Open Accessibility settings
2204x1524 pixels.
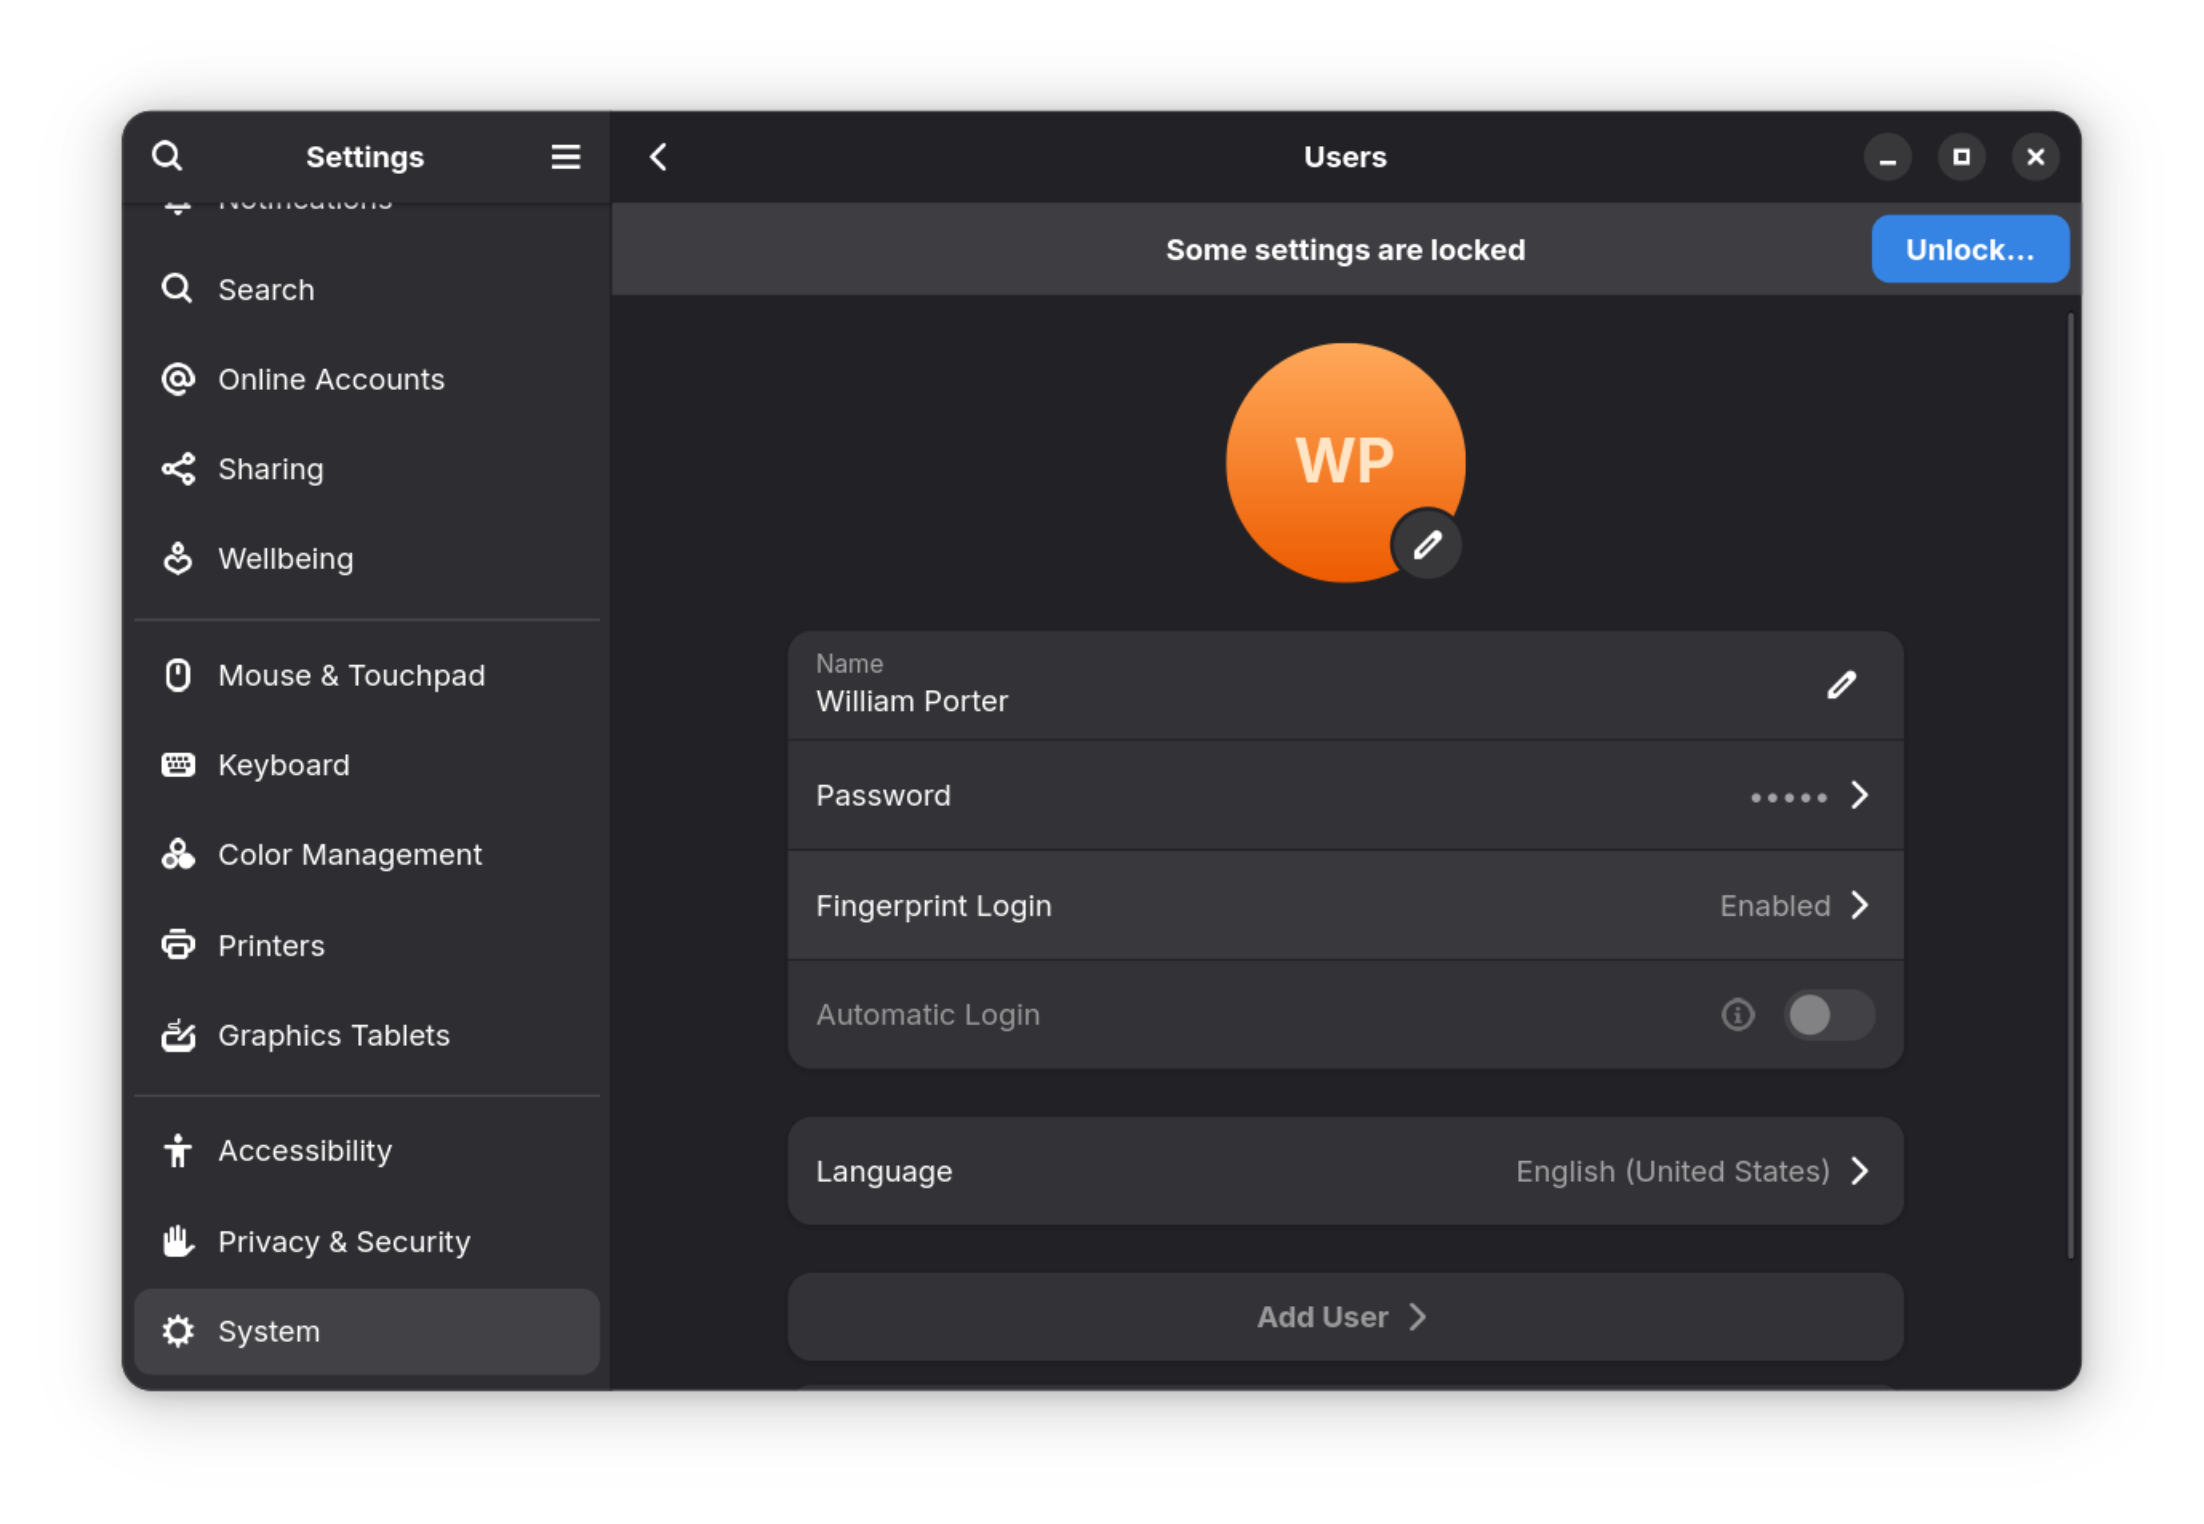[367, 1151]
